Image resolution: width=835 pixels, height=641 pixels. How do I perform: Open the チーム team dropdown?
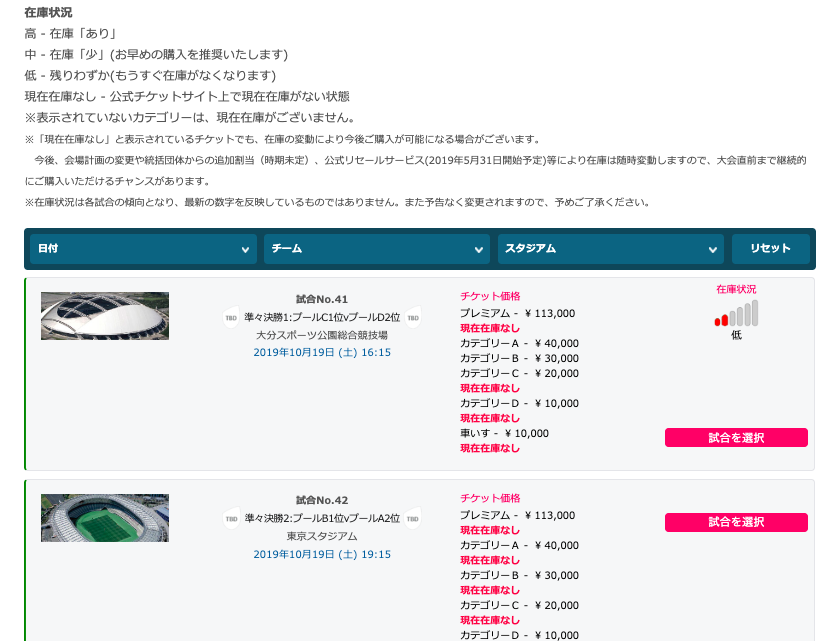[x=376, y=249]
